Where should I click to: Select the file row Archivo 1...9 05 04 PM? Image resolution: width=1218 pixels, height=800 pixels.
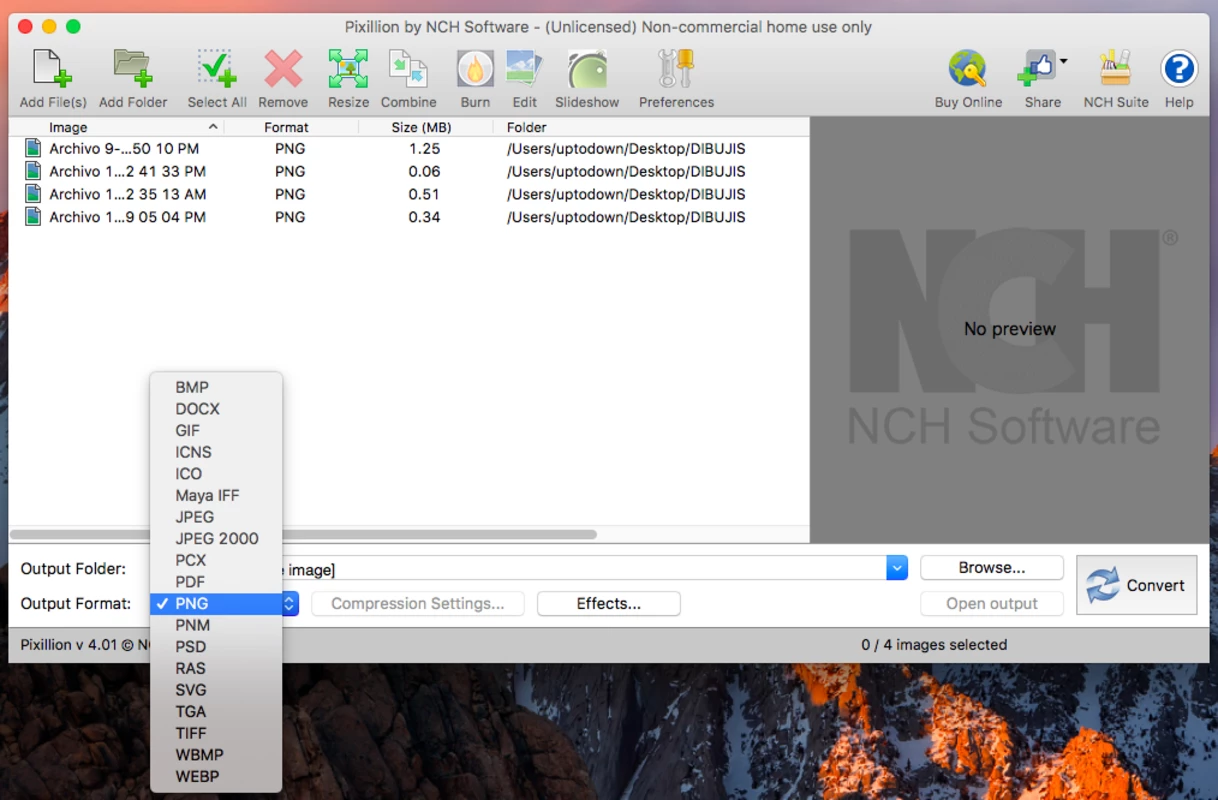[x=409, y=217]
